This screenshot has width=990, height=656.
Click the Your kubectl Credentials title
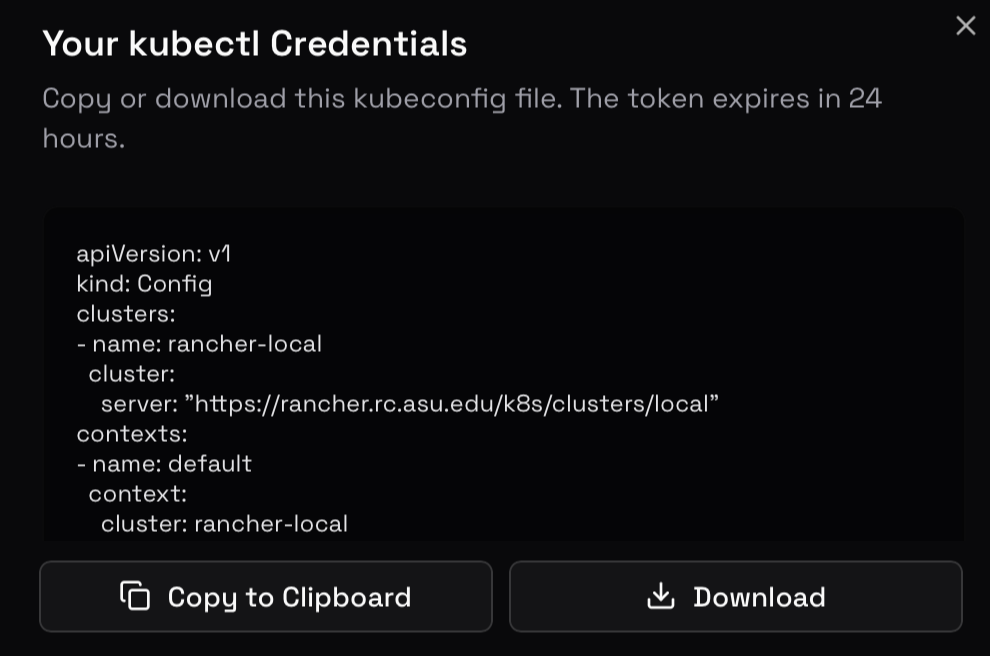pyautogui.click(x=254, y=43)
